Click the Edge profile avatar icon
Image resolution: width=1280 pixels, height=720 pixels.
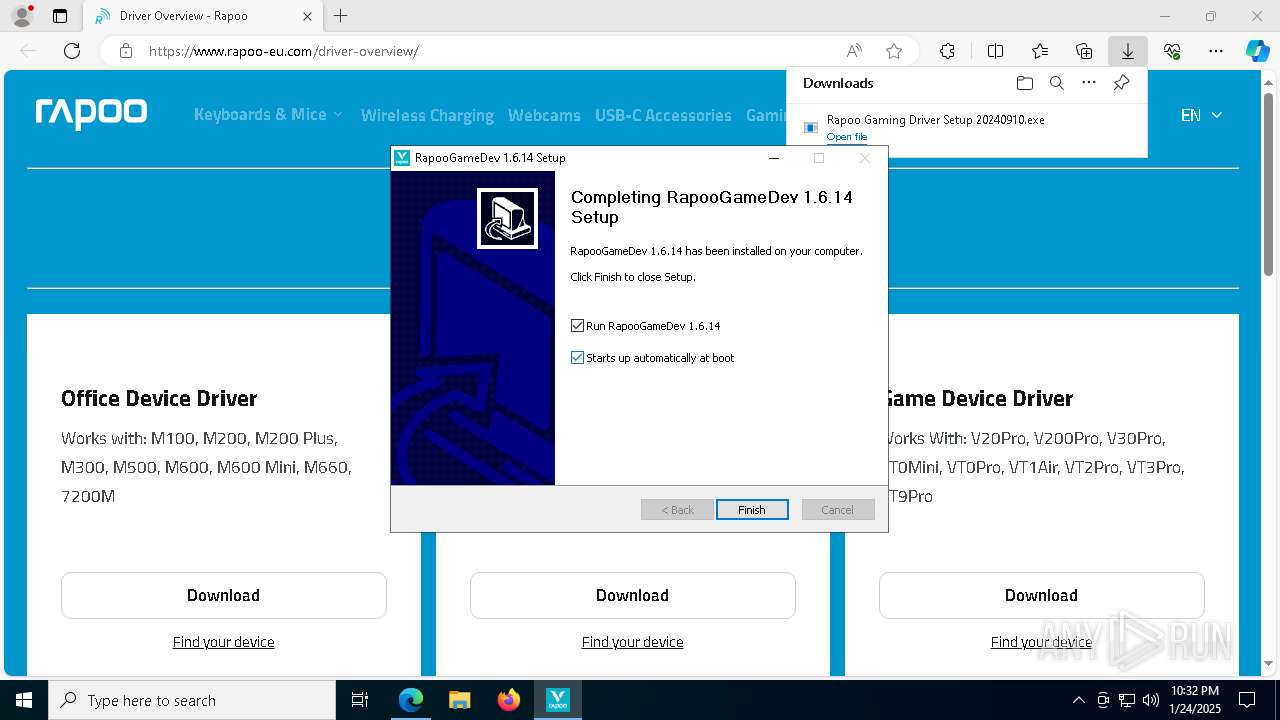point(22,16)
